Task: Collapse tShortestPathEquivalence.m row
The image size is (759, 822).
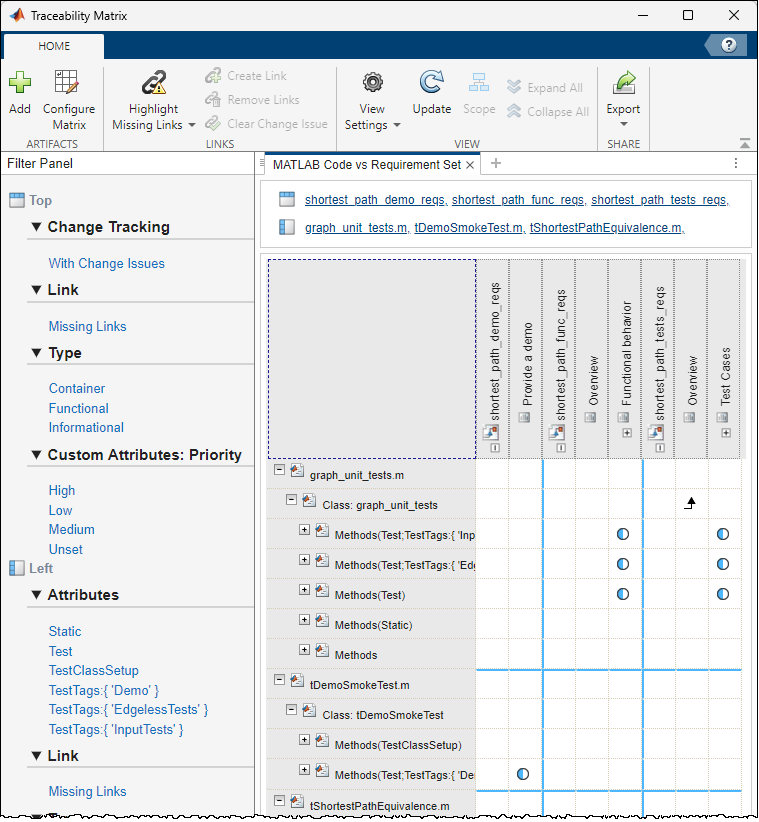Action: [279, 800]
